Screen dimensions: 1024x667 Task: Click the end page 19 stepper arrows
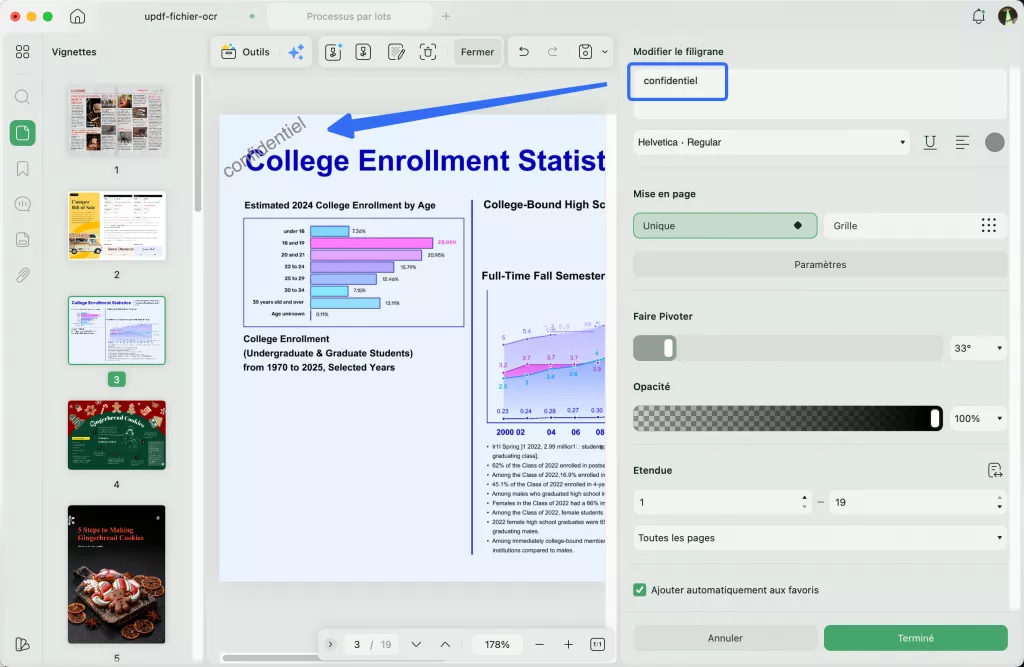coord(999,502)
